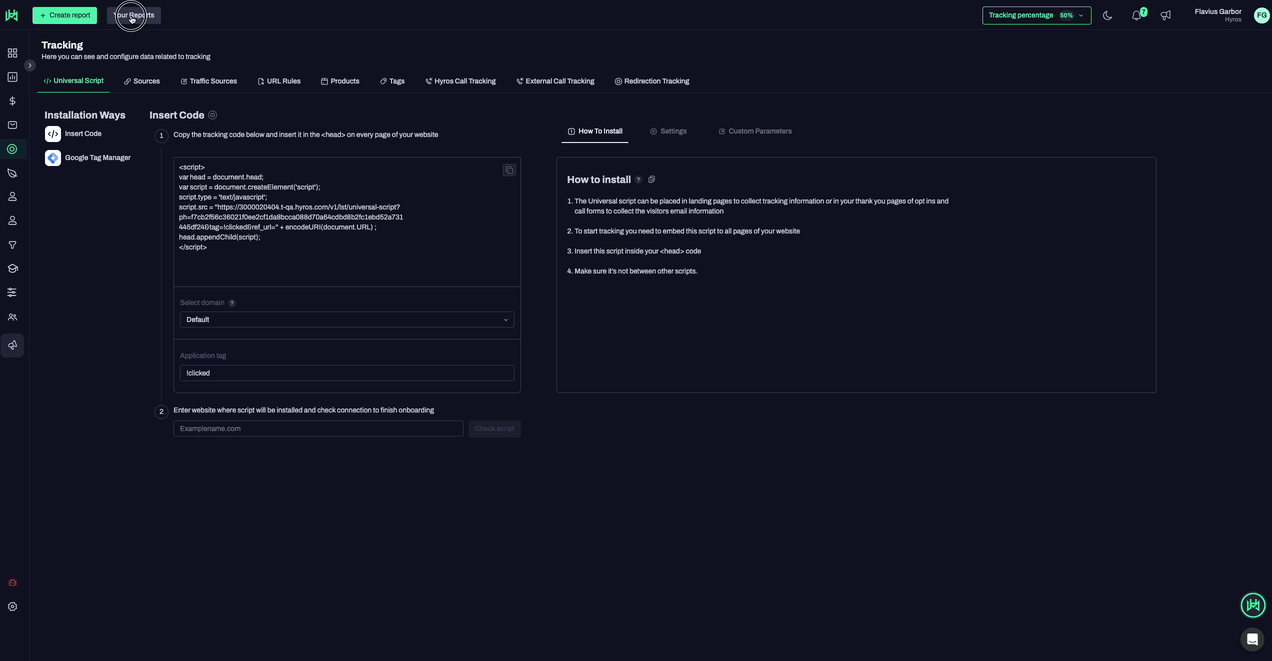
Task: Choose Google Tag Manager installation way
Action: coord(88,158)
